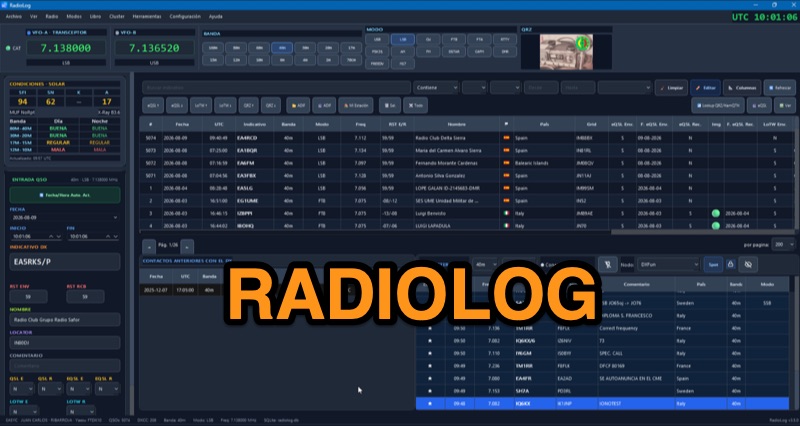Click the Indicativo column header
The height and width of the screenshot is (426, 800).
254,124
